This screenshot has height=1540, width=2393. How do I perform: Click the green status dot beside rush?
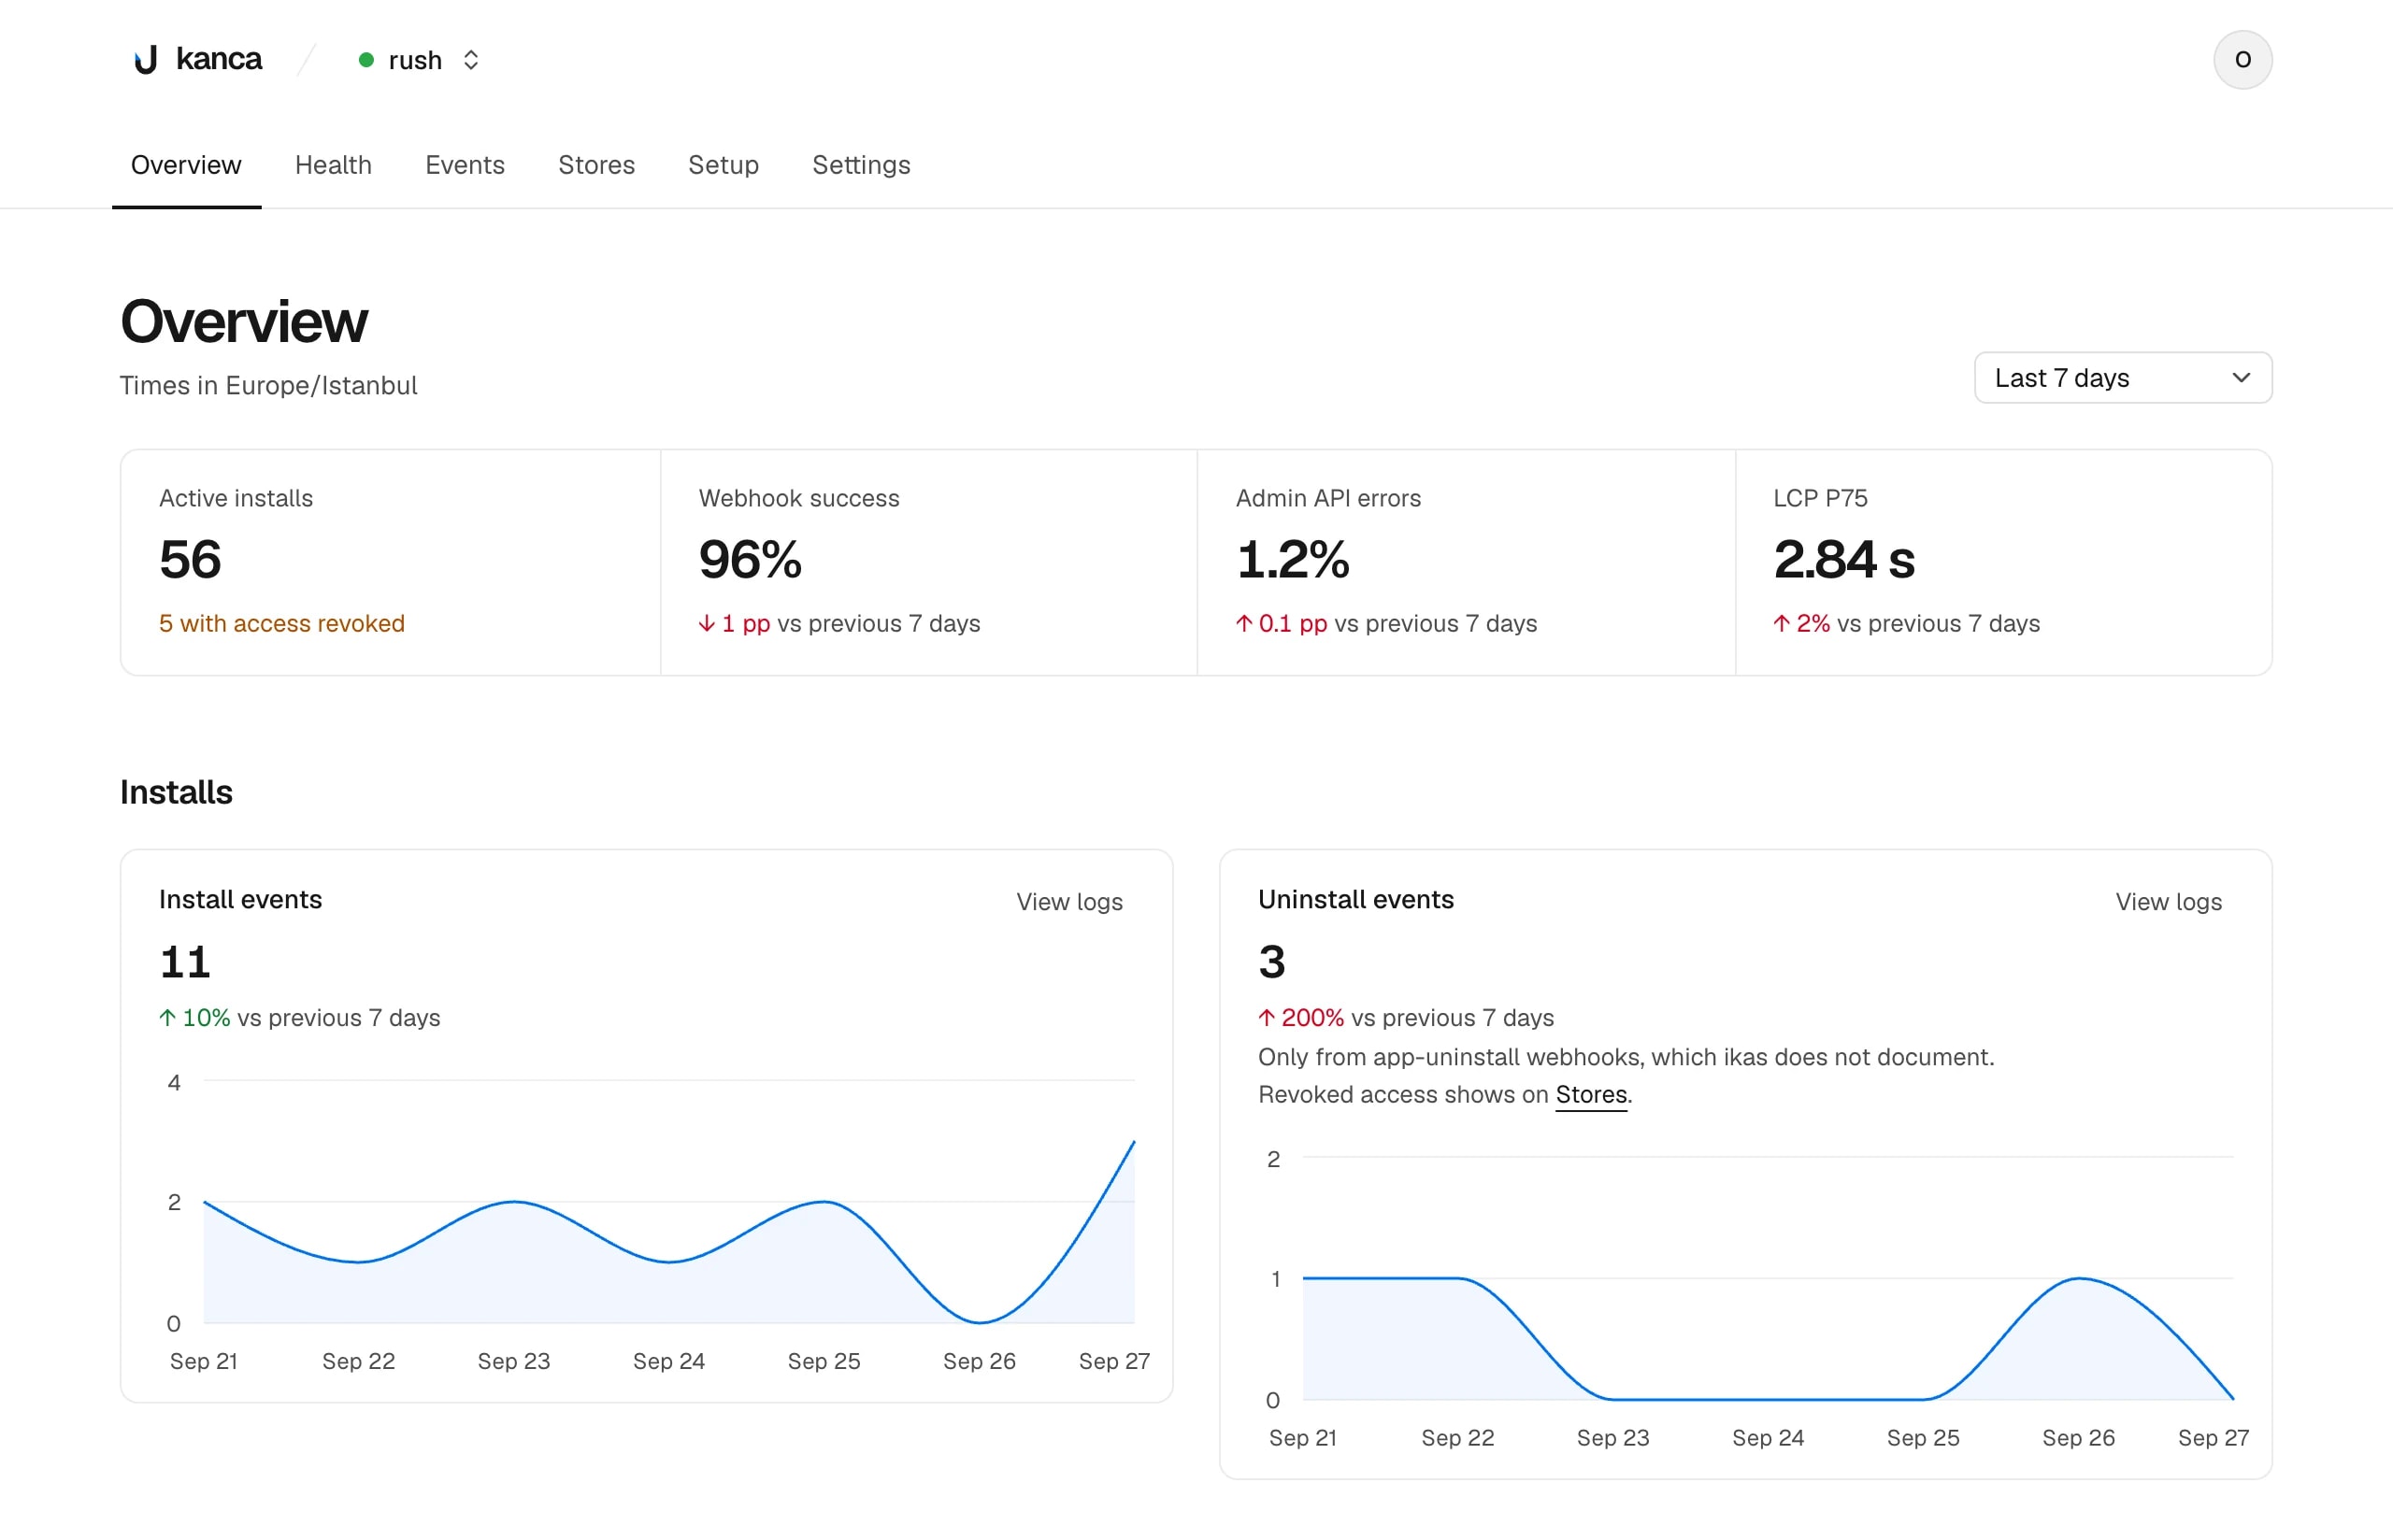(x=366, y=60)
